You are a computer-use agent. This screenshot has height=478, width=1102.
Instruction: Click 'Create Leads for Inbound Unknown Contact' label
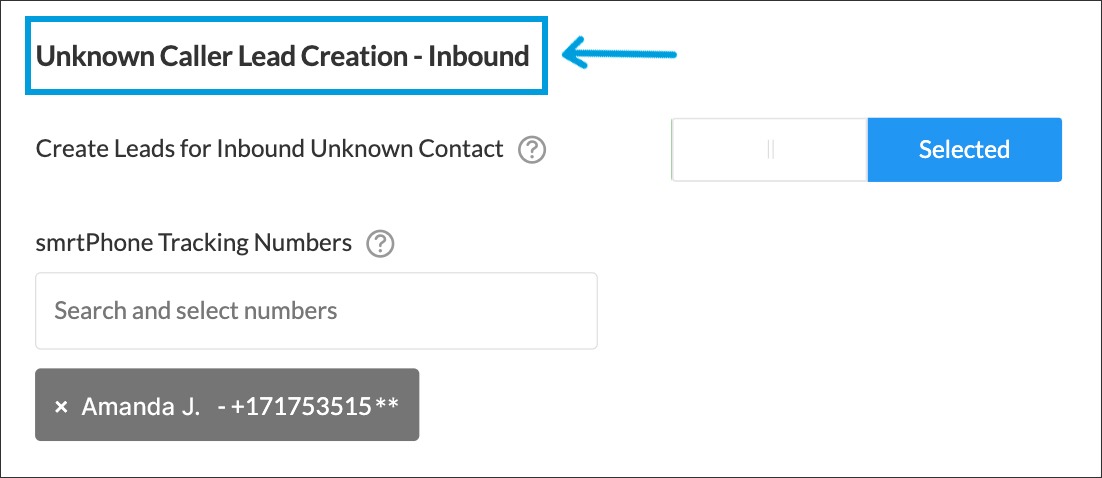point(269,149)
